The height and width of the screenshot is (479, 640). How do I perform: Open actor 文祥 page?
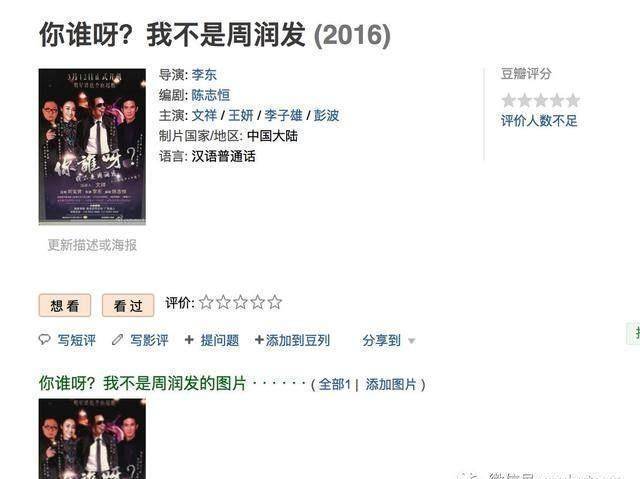coord(204,115)
